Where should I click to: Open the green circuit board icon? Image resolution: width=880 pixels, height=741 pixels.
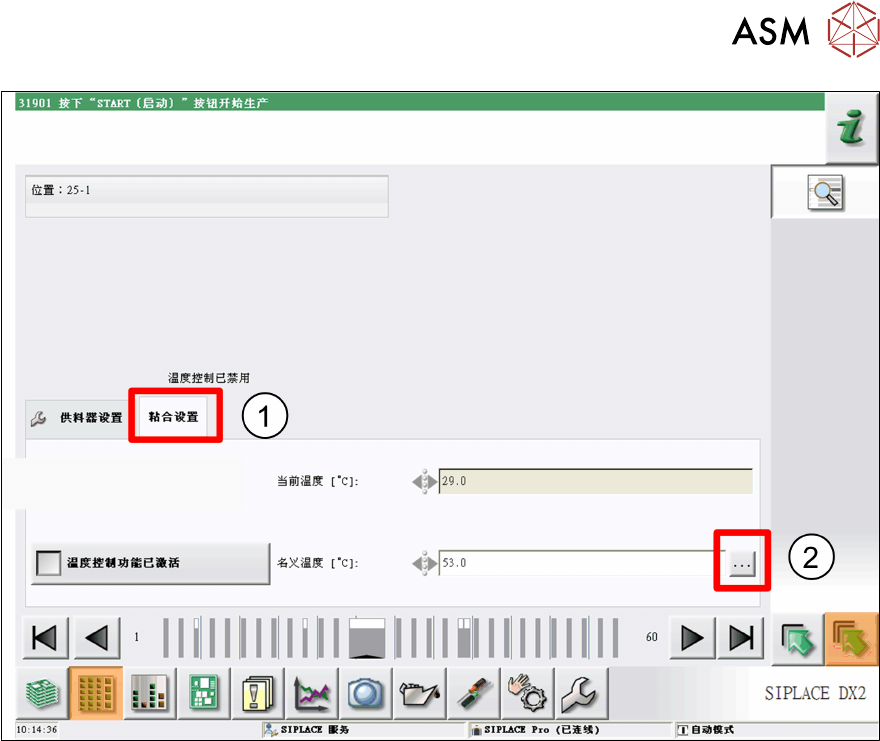[x=203, y=693]
